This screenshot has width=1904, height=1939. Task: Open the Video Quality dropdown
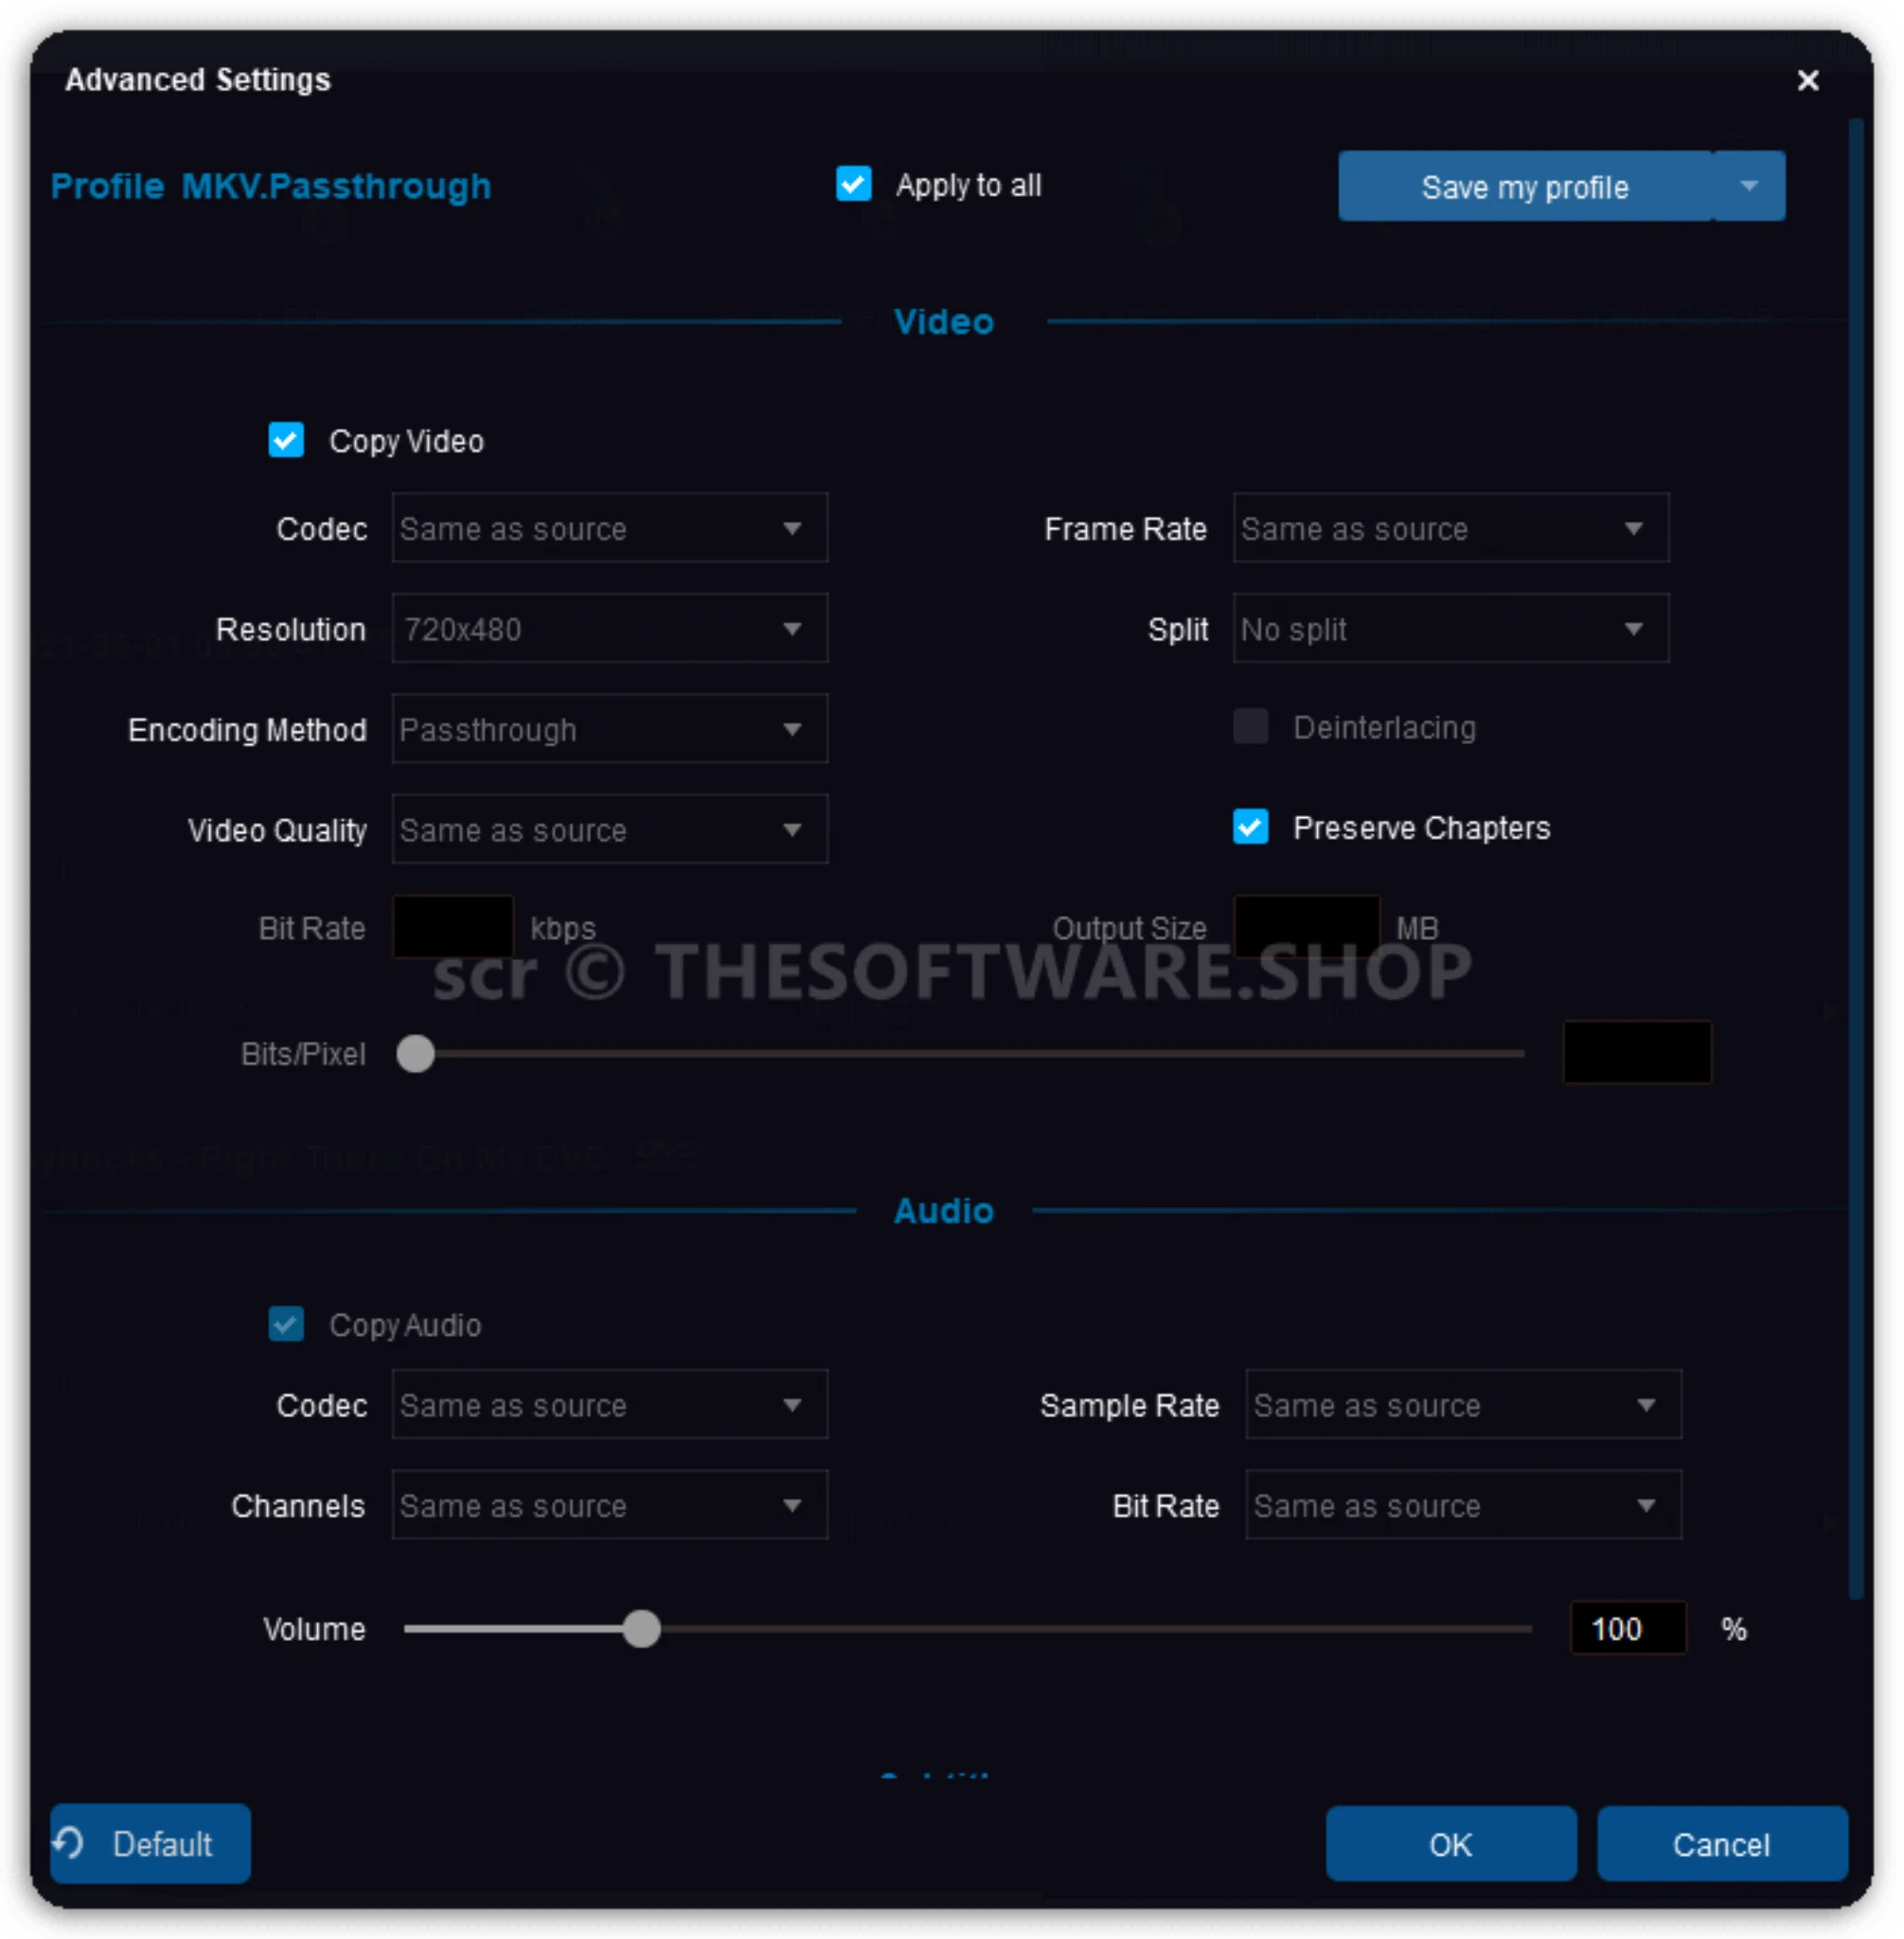click(609, 830)
